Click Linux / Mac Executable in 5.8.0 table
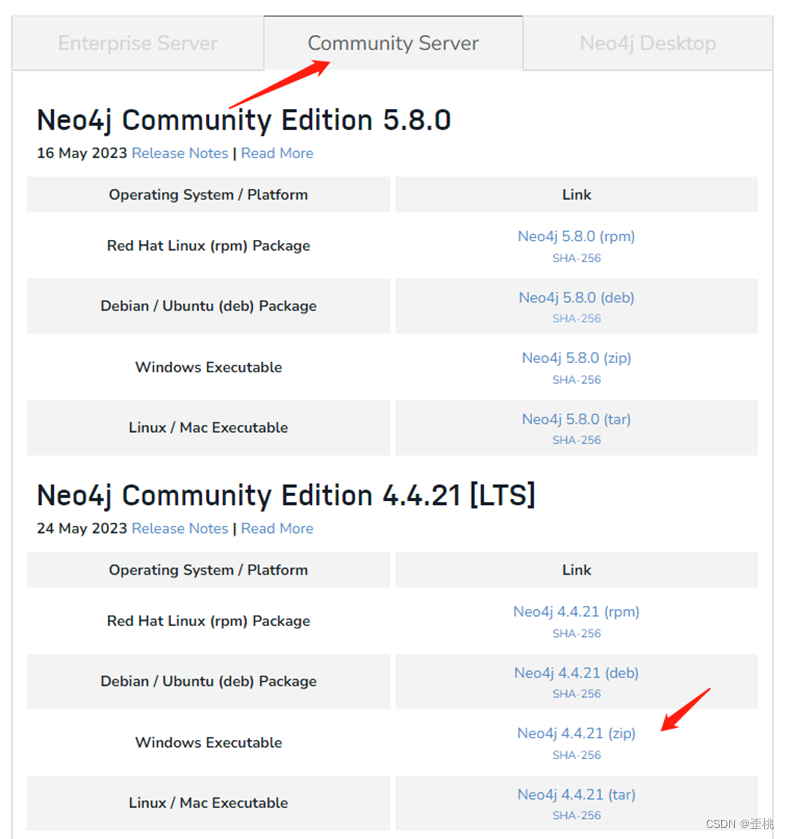 click(209, 428)
